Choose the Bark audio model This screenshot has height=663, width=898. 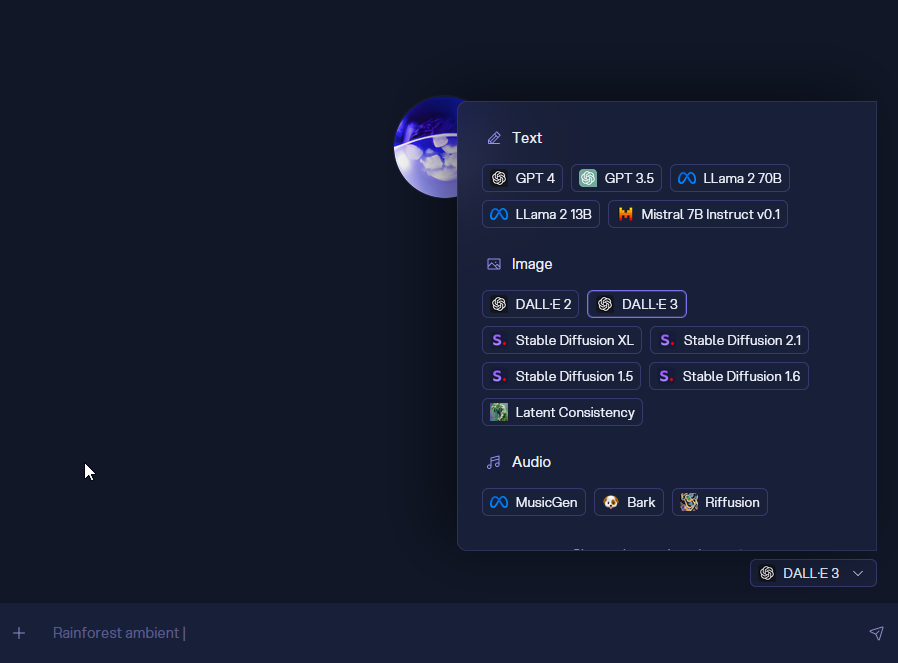click(629, 502)
